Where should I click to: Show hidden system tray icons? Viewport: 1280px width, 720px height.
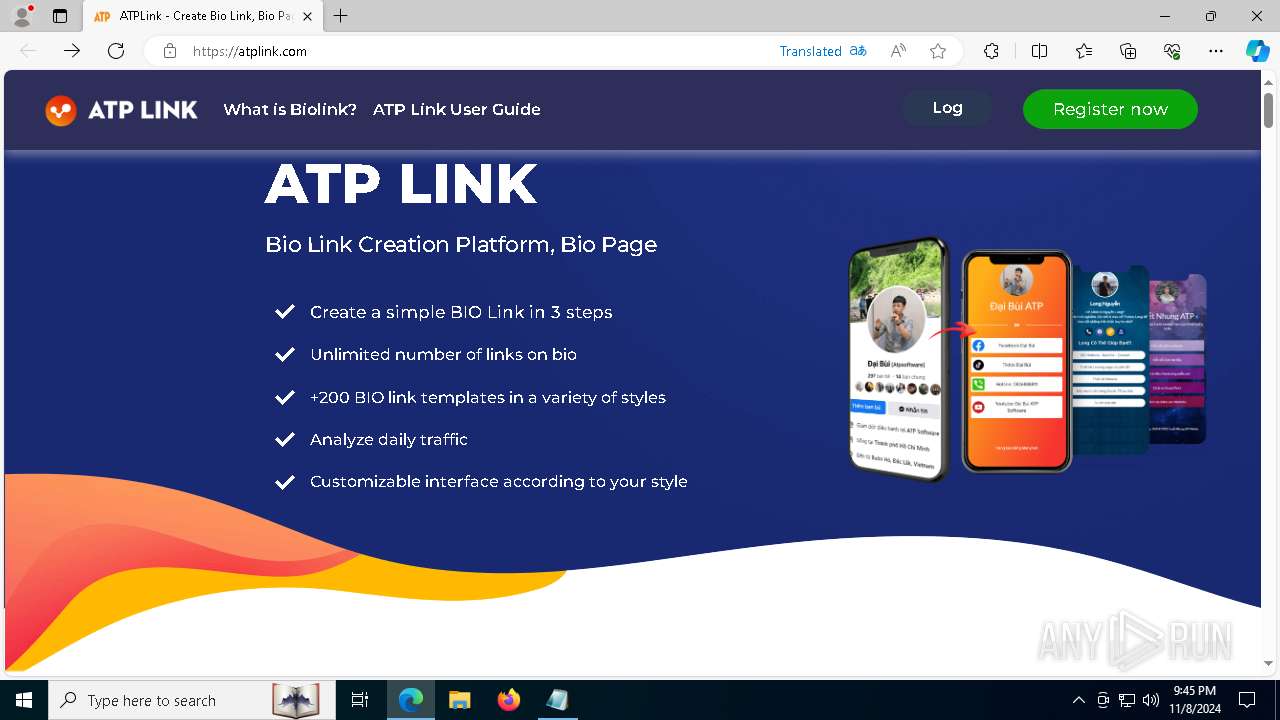[x=1078, y=700]
